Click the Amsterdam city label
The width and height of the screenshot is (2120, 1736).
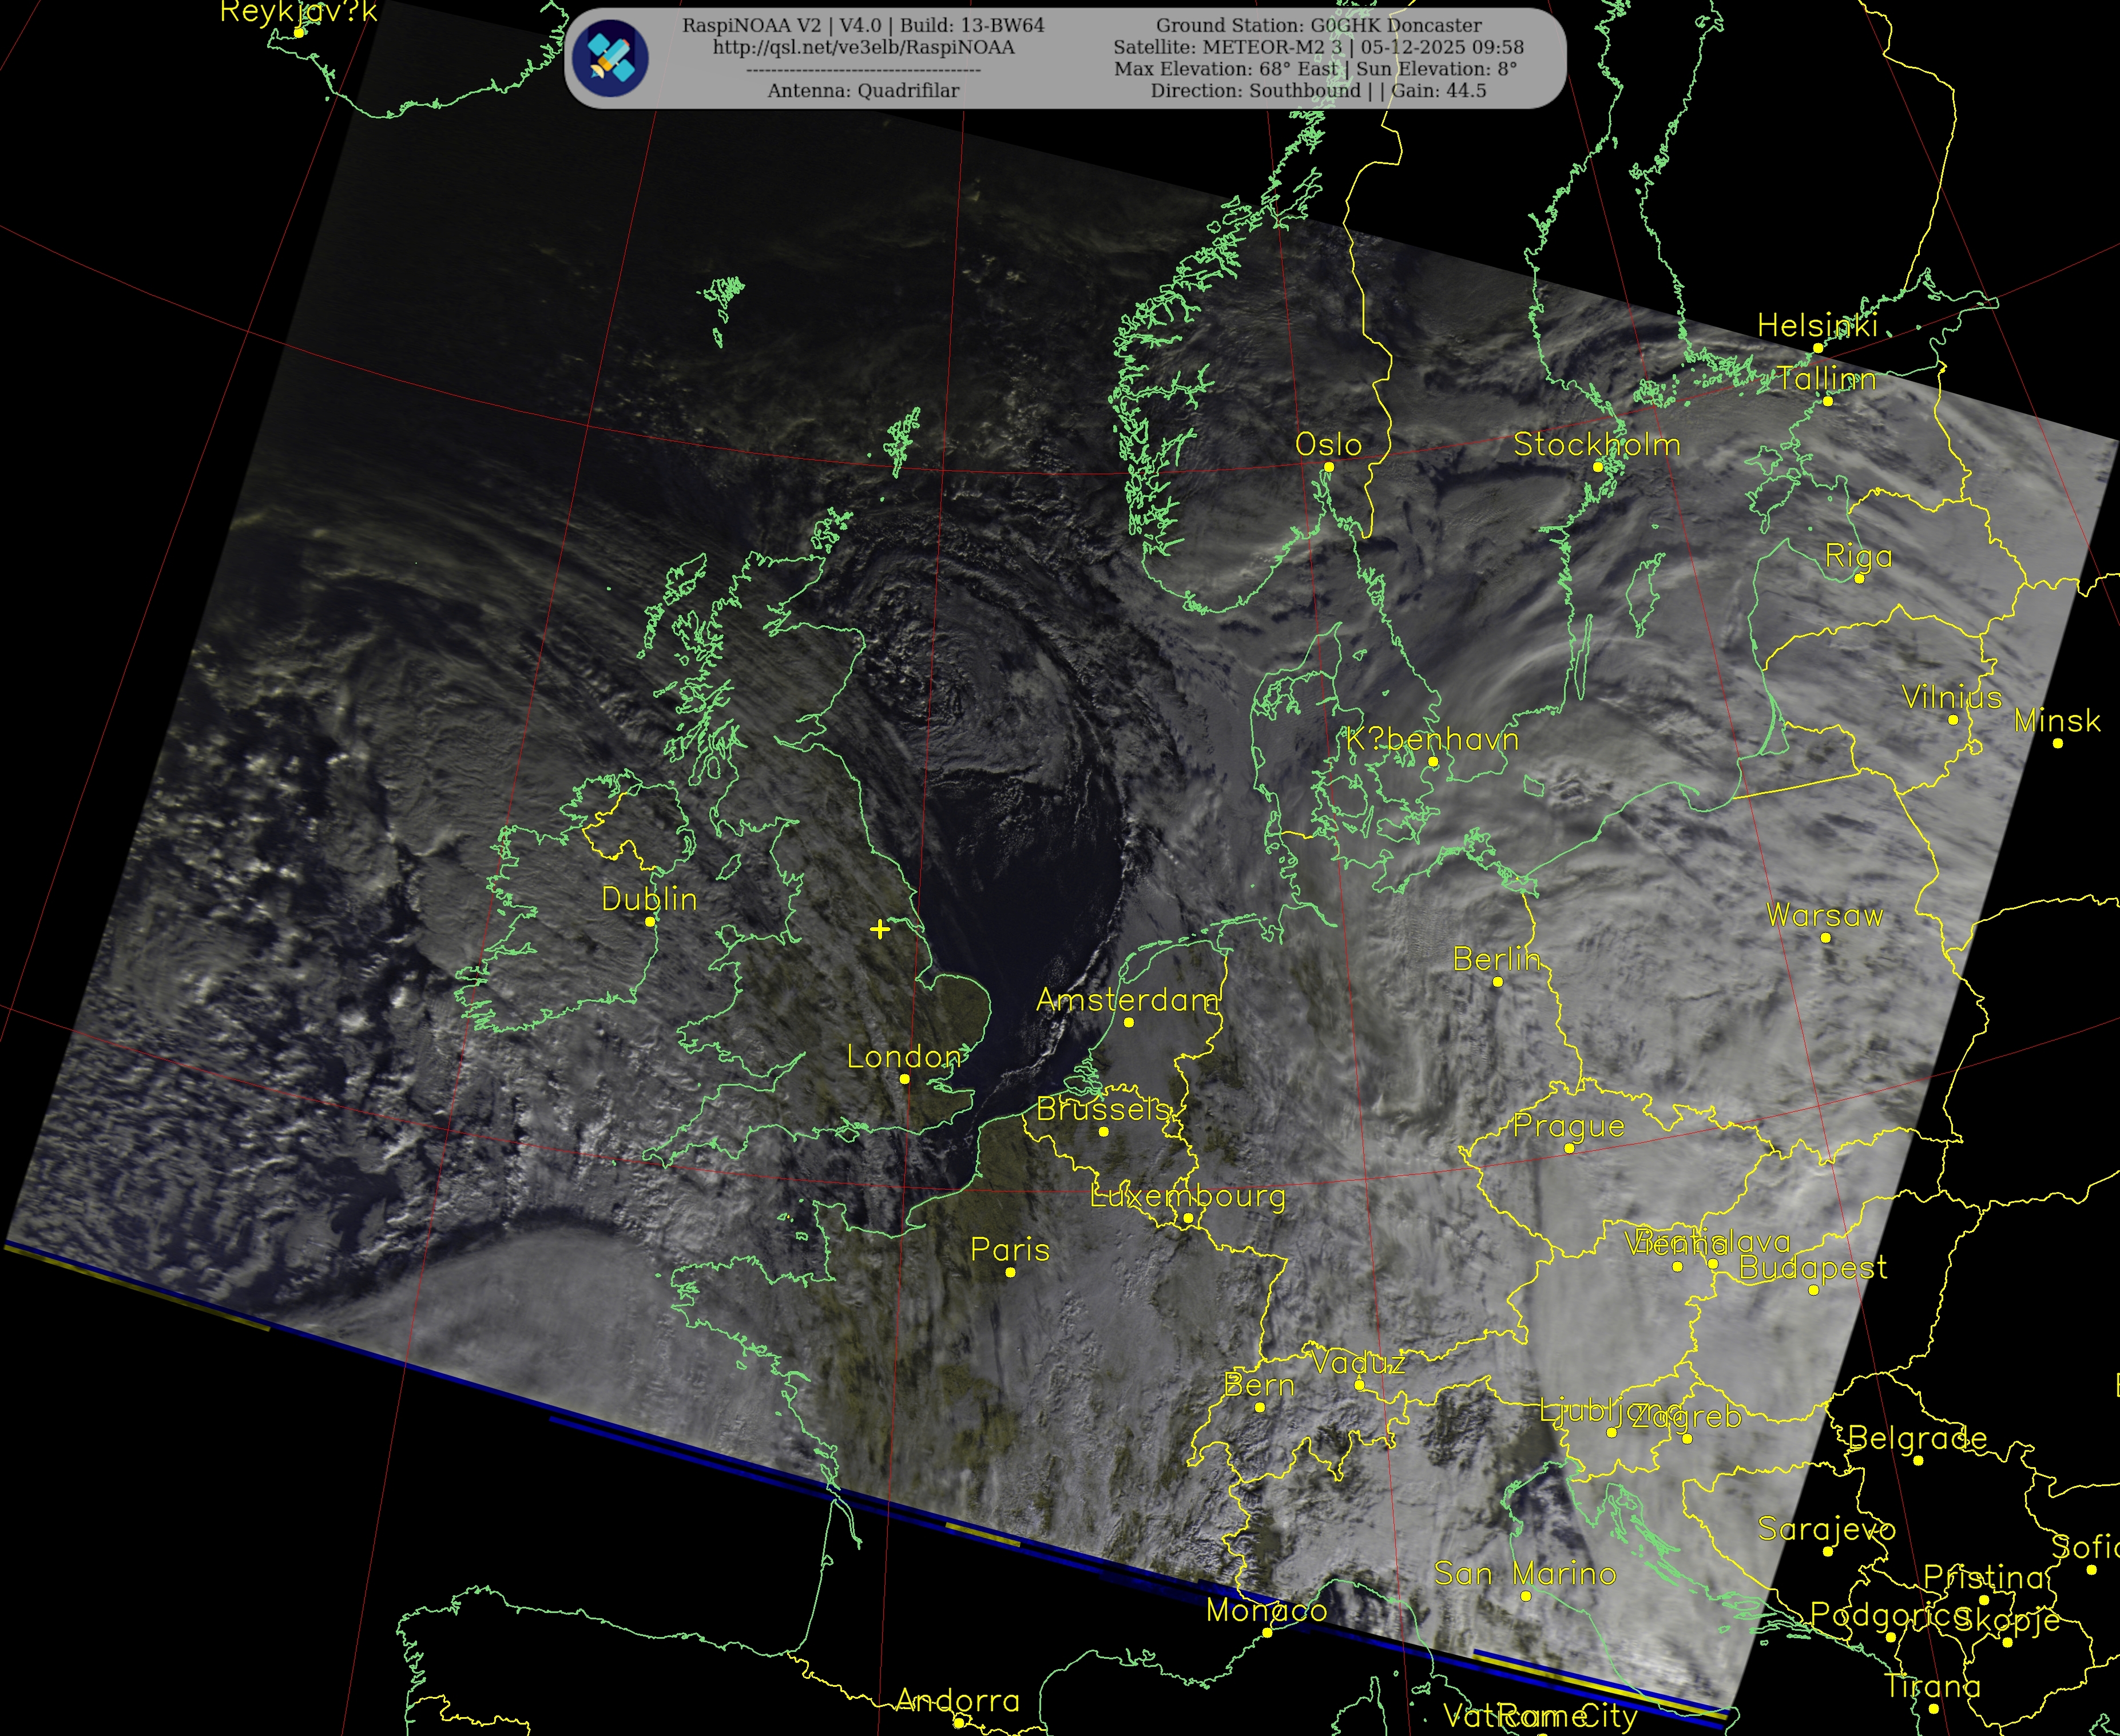pos(1127,1000)
